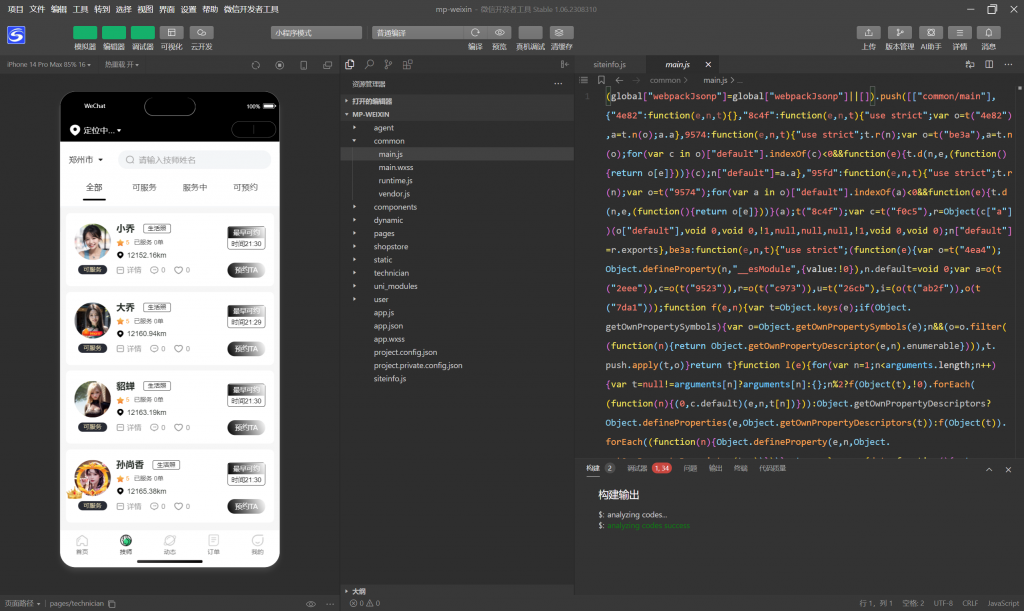Viewport: 1024px width, 611px height.
Task: Expand the components folder in file tree
Action: click(395, 207)
